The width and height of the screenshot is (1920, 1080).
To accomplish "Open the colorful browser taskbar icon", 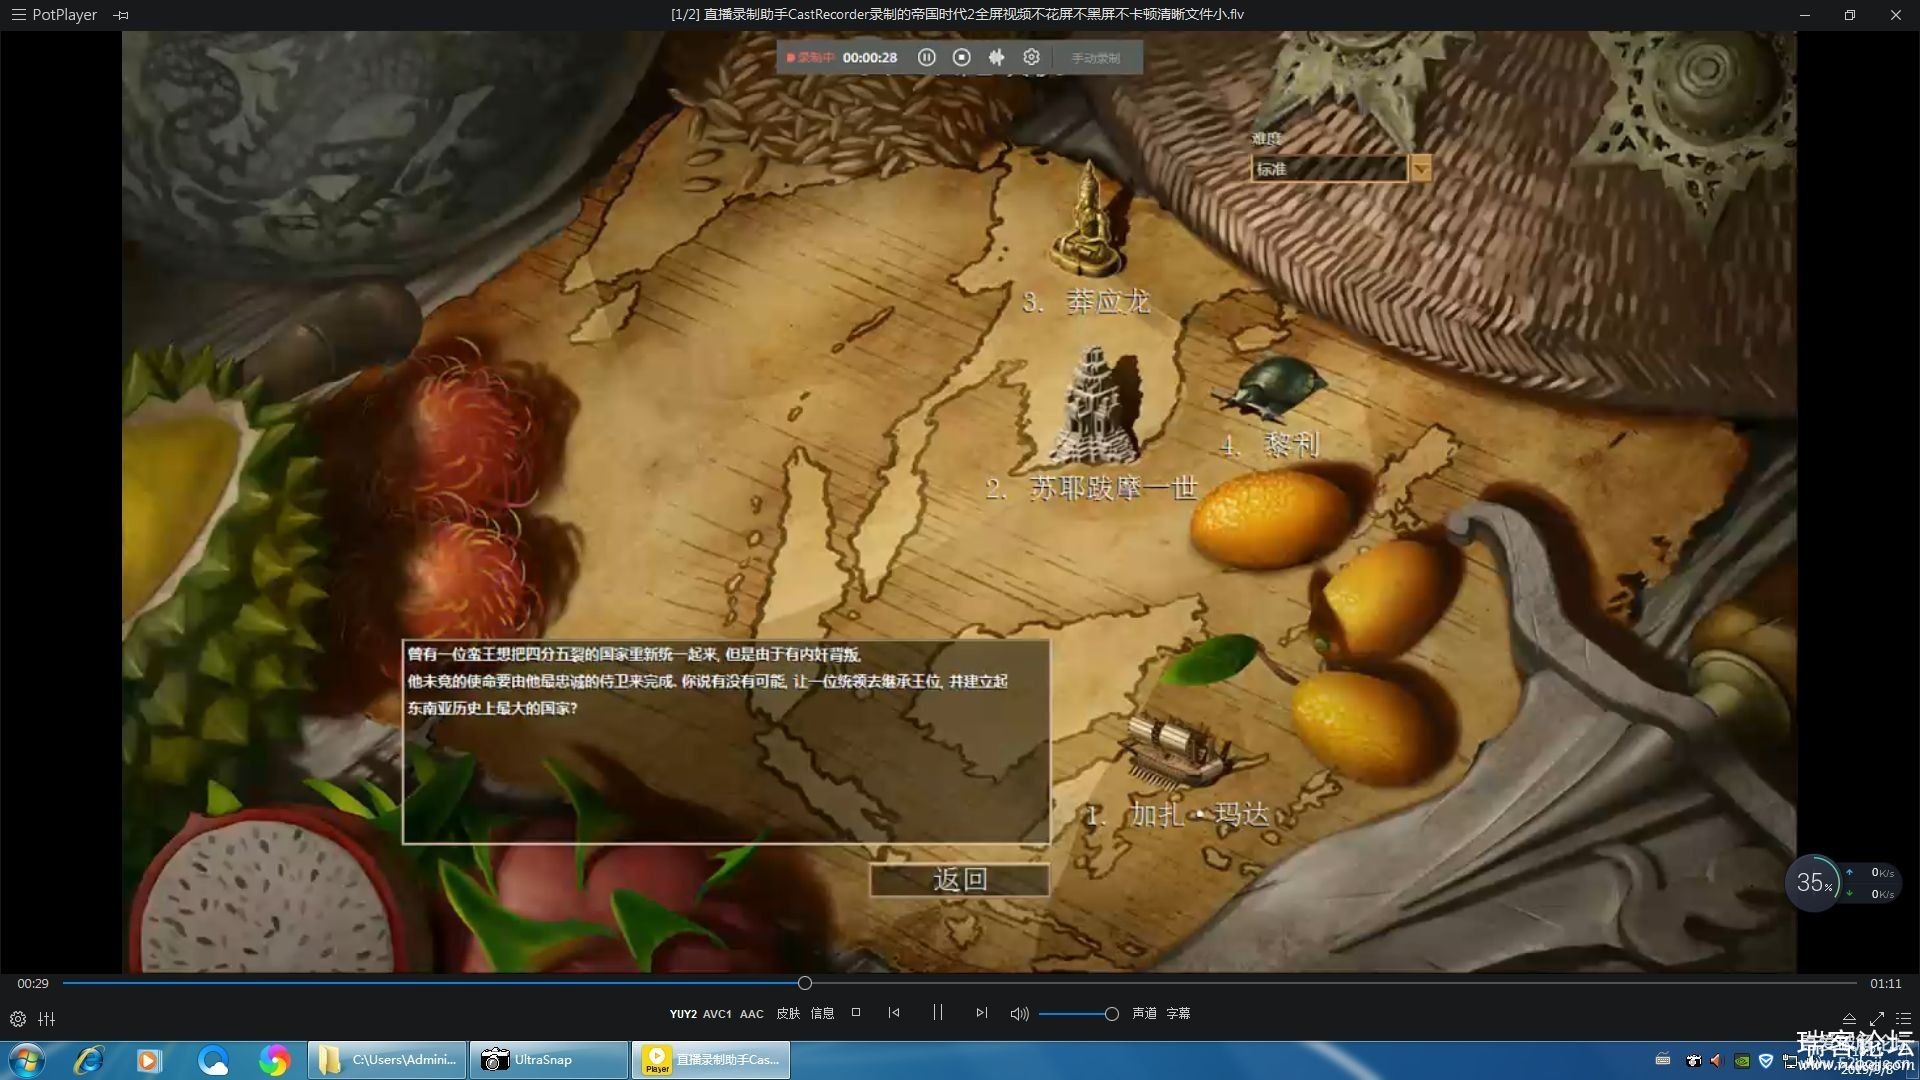I will [x=273, y=1060].
